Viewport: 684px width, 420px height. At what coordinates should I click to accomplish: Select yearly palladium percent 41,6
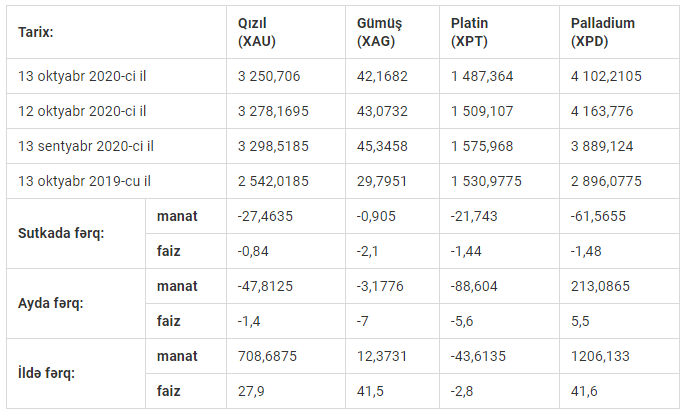click(x=583, y=391)
